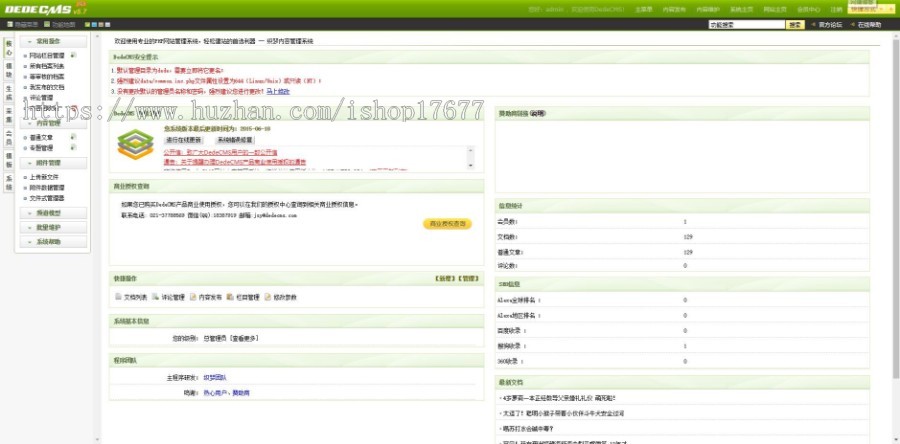Select the green skin color swatch
Viewport: 900px width, 444px height.
(87, 25)
